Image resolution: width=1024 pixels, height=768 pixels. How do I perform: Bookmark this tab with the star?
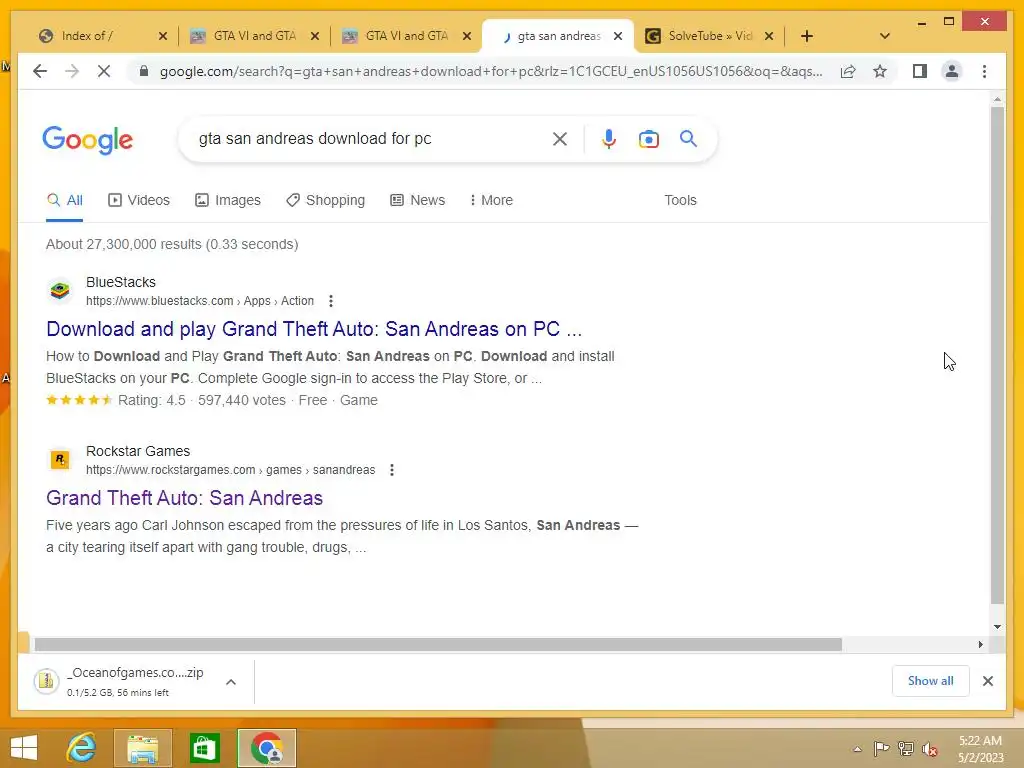[x=880, y=71]
